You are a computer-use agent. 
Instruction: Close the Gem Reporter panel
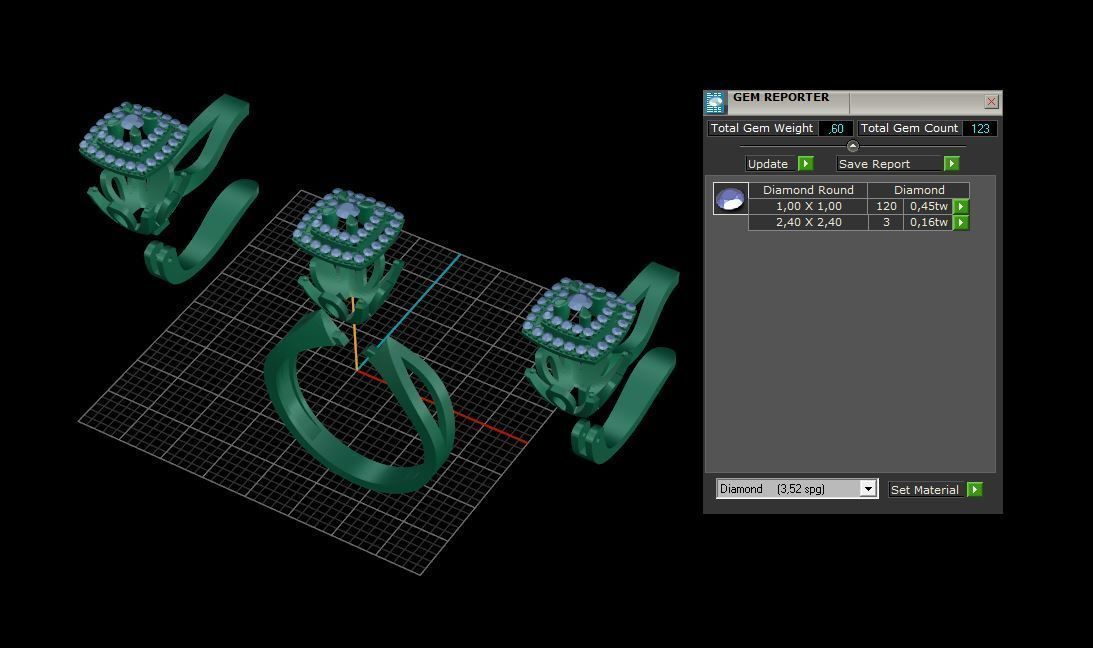[x=991, y=102]
